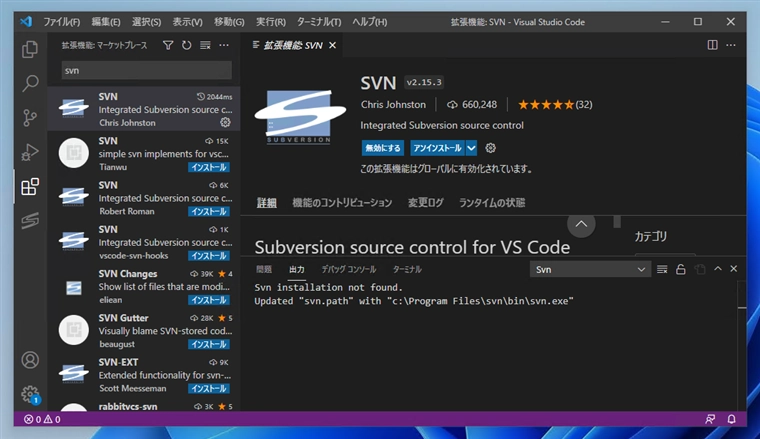
Task: Switch to 詳細 details tab
Action: point(266,203)
